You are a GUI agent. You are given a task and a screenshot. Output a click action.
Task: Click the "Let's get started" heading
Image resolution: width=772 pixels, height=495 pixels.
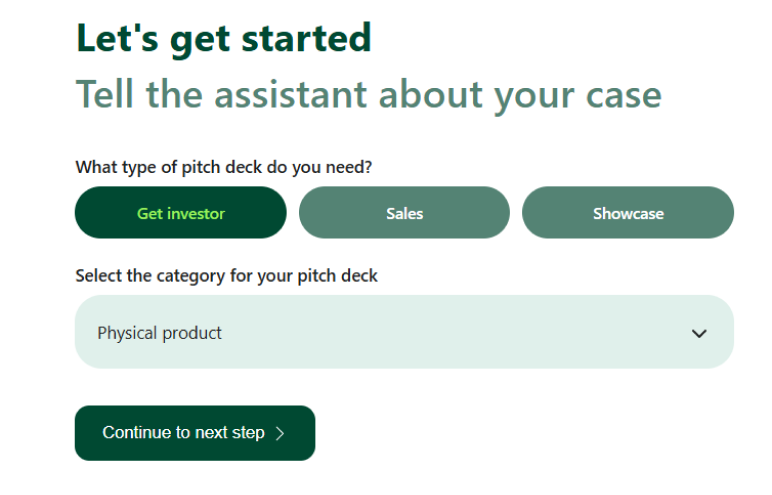tap(224, 38)
